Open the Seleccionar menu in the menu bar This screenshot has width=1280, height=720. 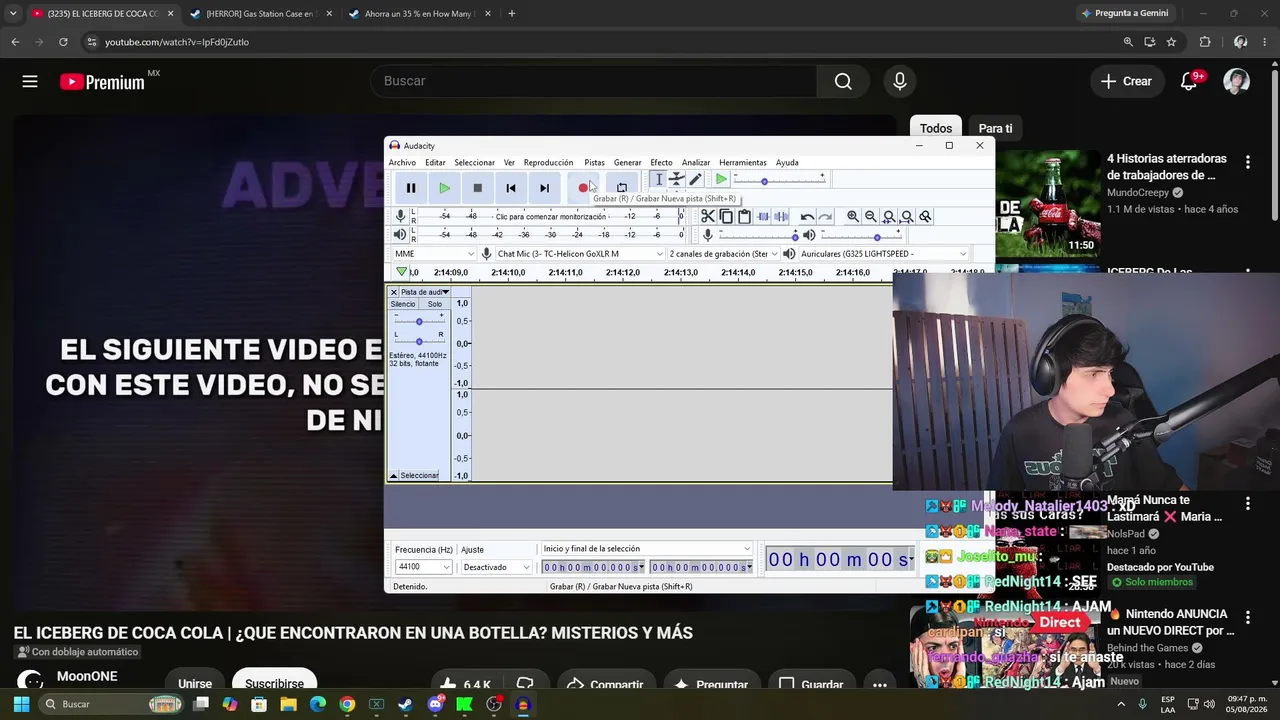(x=474, y=162)
